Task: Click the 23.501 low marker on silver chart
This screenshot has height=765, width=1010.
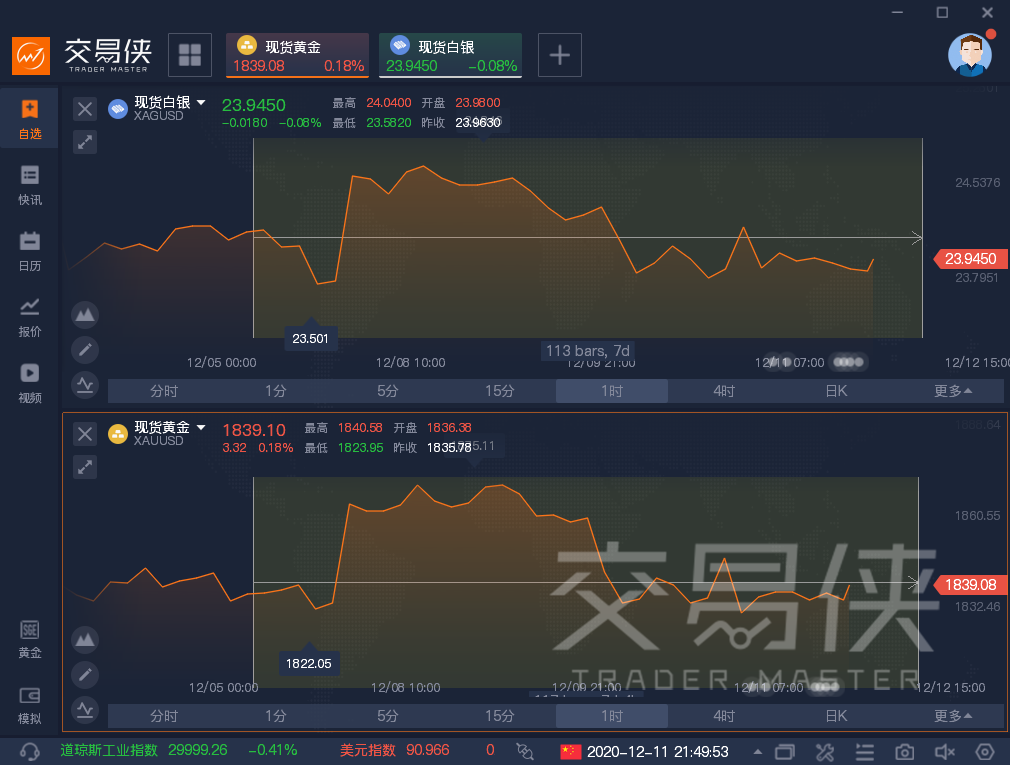Action: click(x=310, y=338)
